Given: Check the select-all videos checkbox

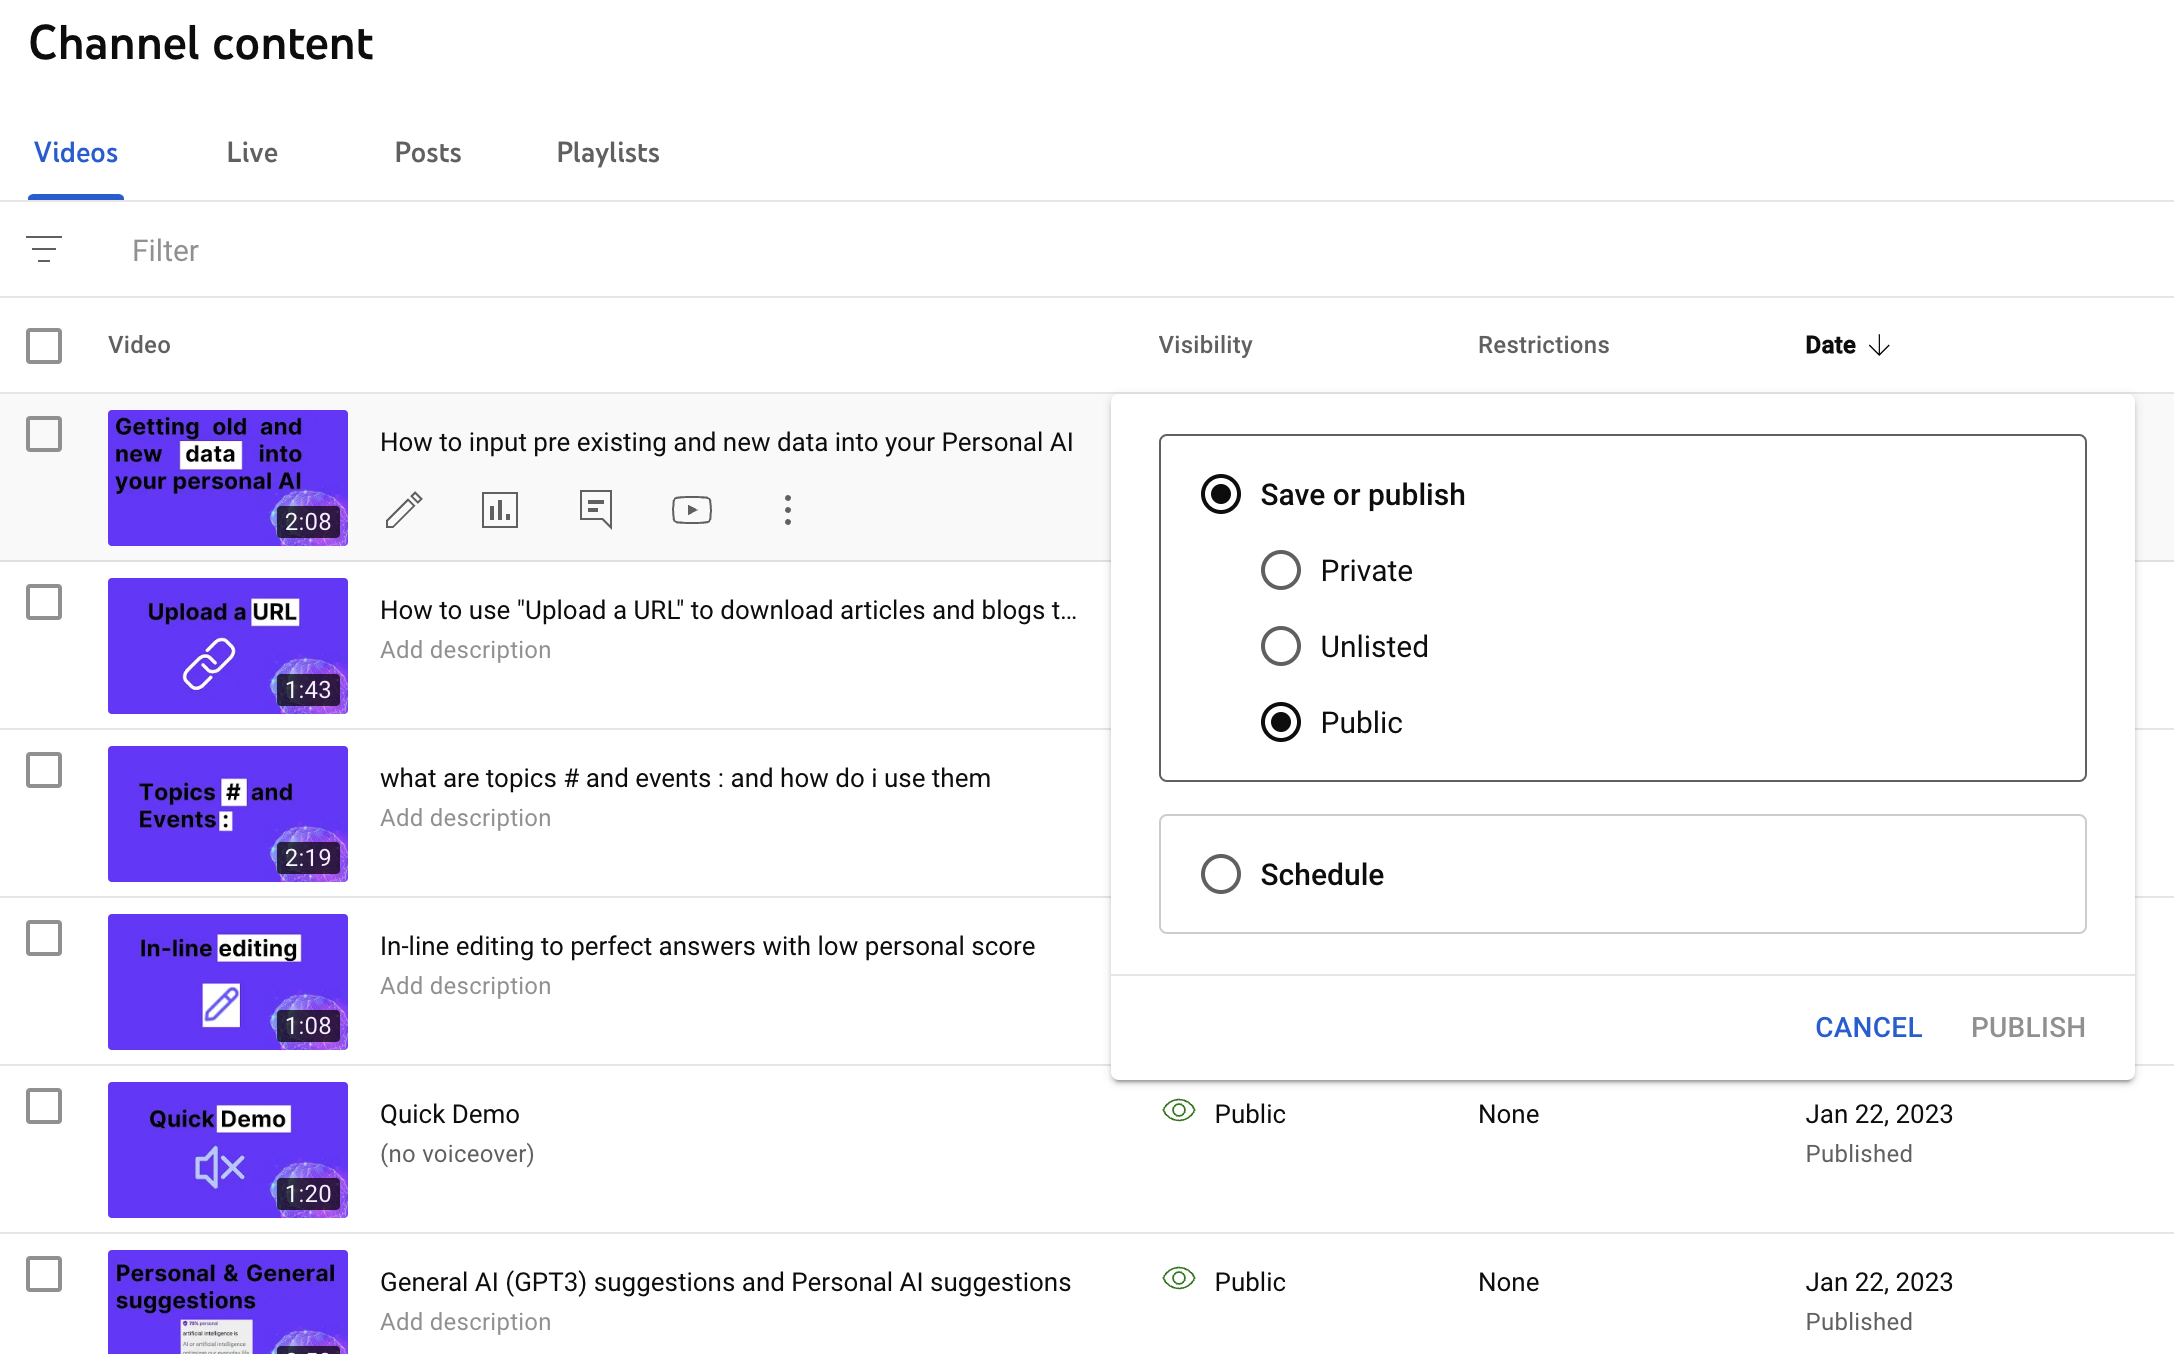Looking at the screenshot, I should point(44,346).
